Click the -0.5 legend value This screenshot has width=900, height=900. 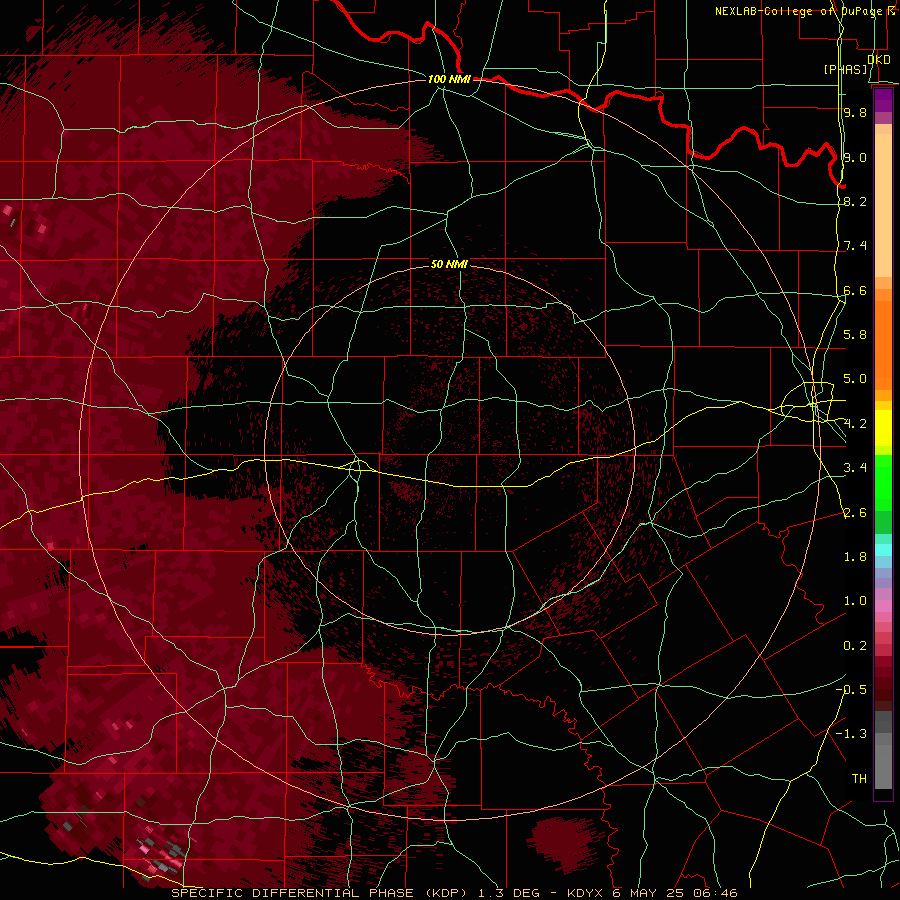(851, 690)
